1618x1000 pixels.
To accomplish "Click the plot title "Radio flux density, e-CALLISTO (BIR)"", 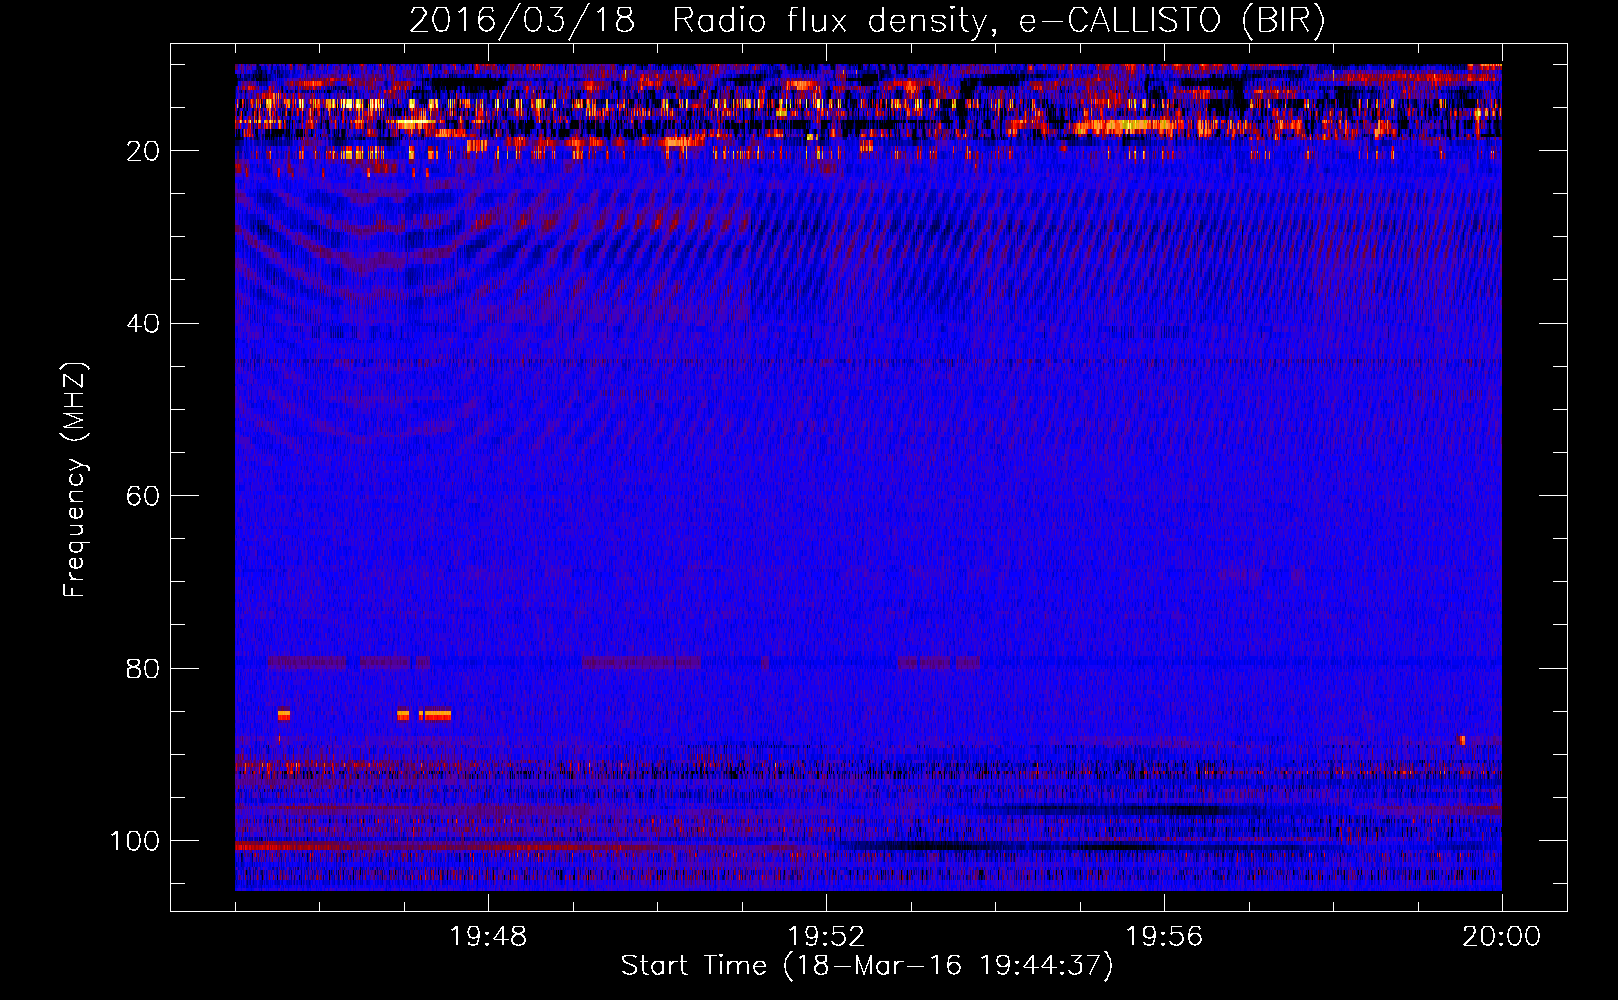I will click(x=999, y=21).
